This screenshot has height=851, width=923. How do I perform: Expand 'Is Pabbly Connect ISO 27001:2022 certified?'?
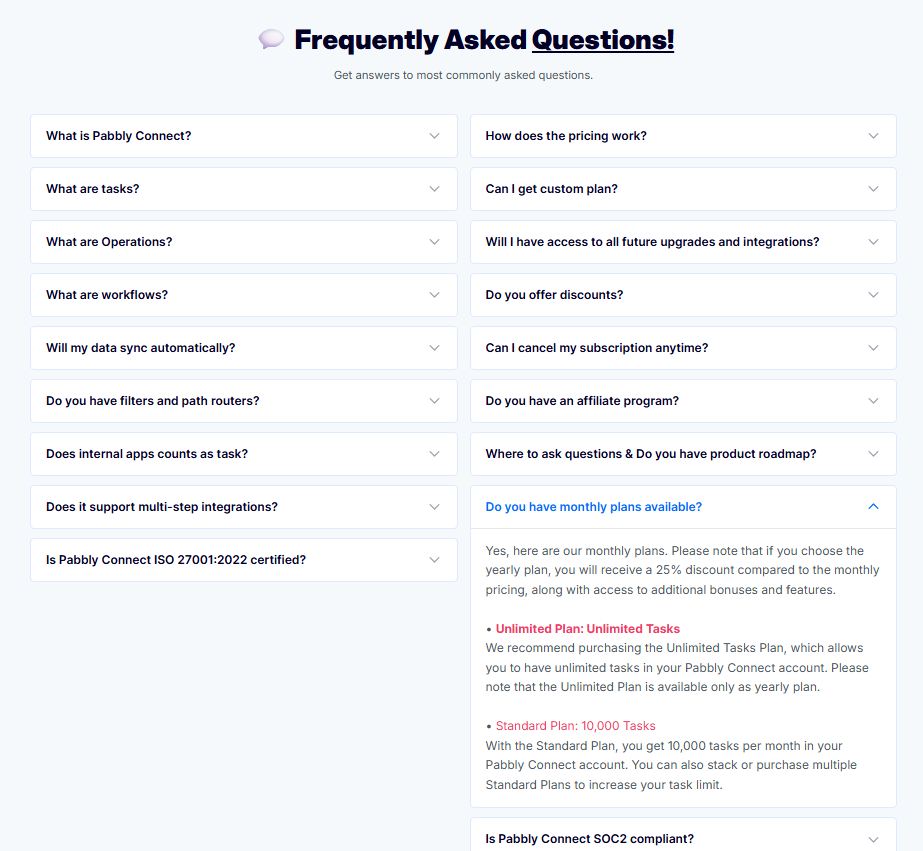(x=244, y=560)
